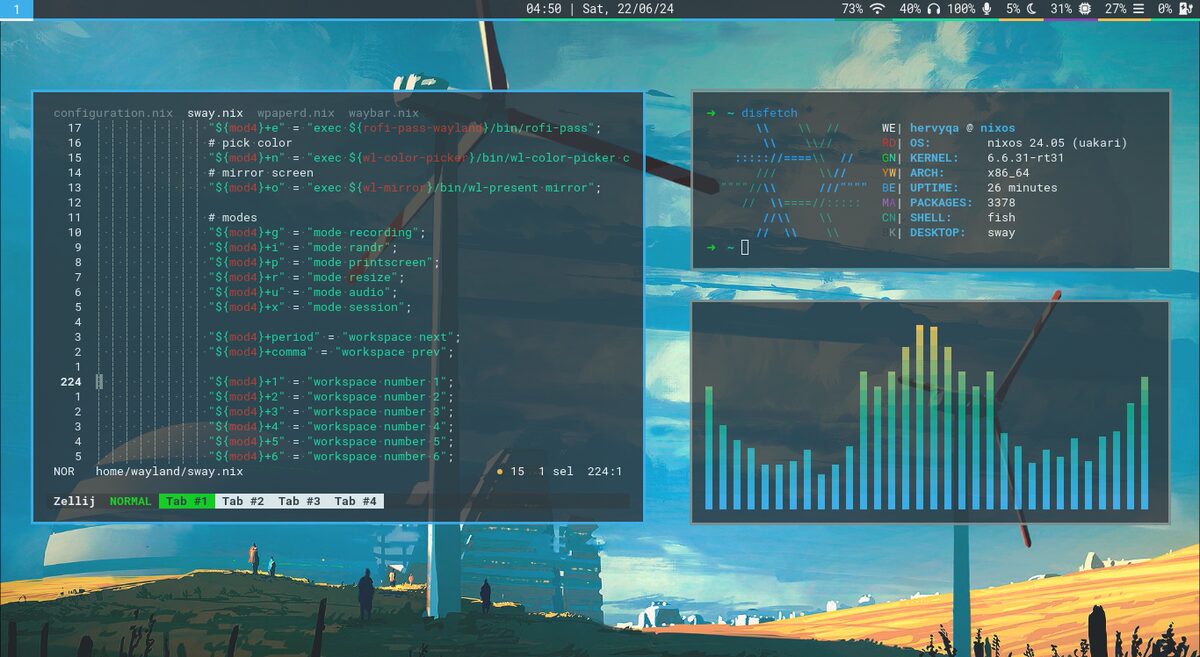Click the moon brightness icon

click(1033, 9)
